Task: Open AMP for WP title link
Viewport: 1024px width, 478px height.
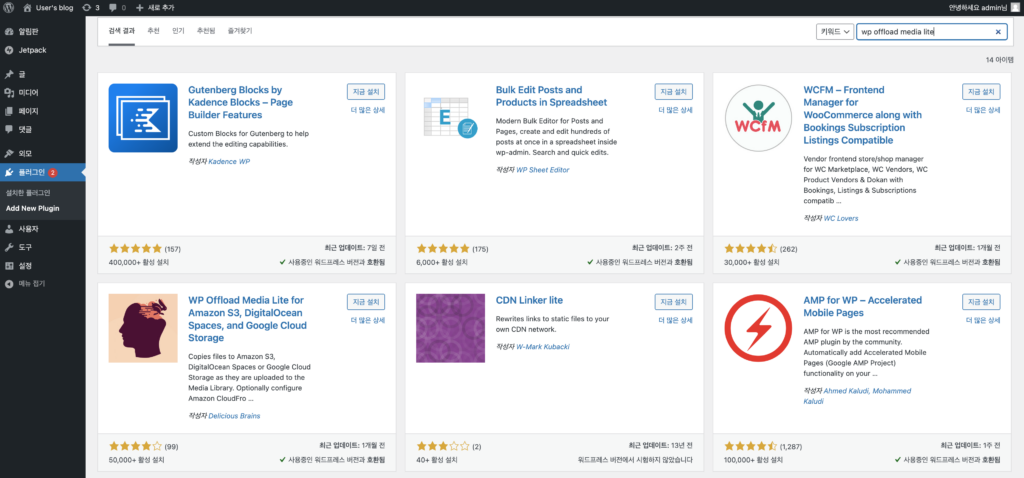Action: click(863, 307)
